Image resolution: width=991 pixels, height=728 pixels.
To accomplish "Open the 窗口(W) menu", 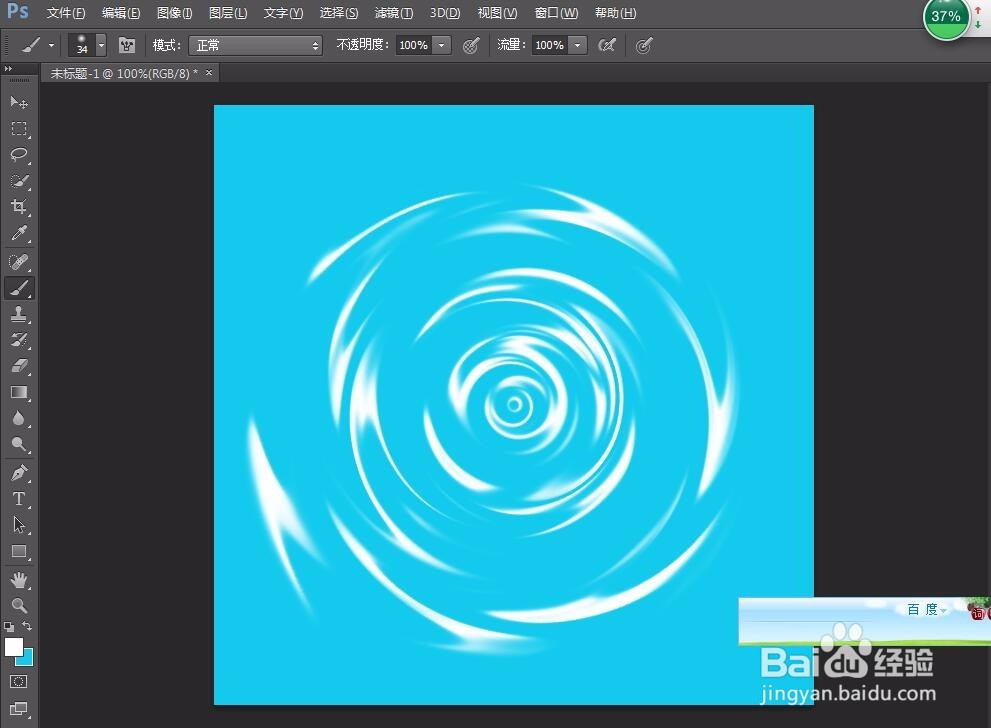I will click(x=556, y=13).
